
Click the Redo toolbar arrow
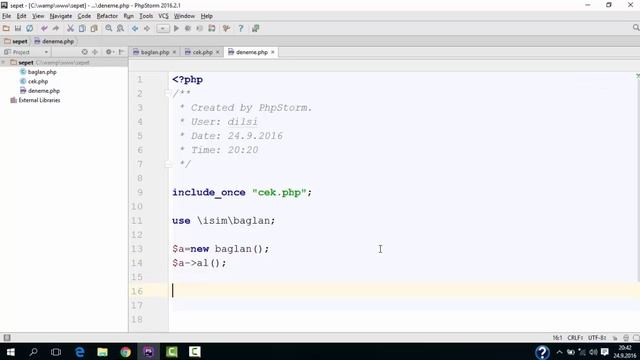(x=56, y=28)
